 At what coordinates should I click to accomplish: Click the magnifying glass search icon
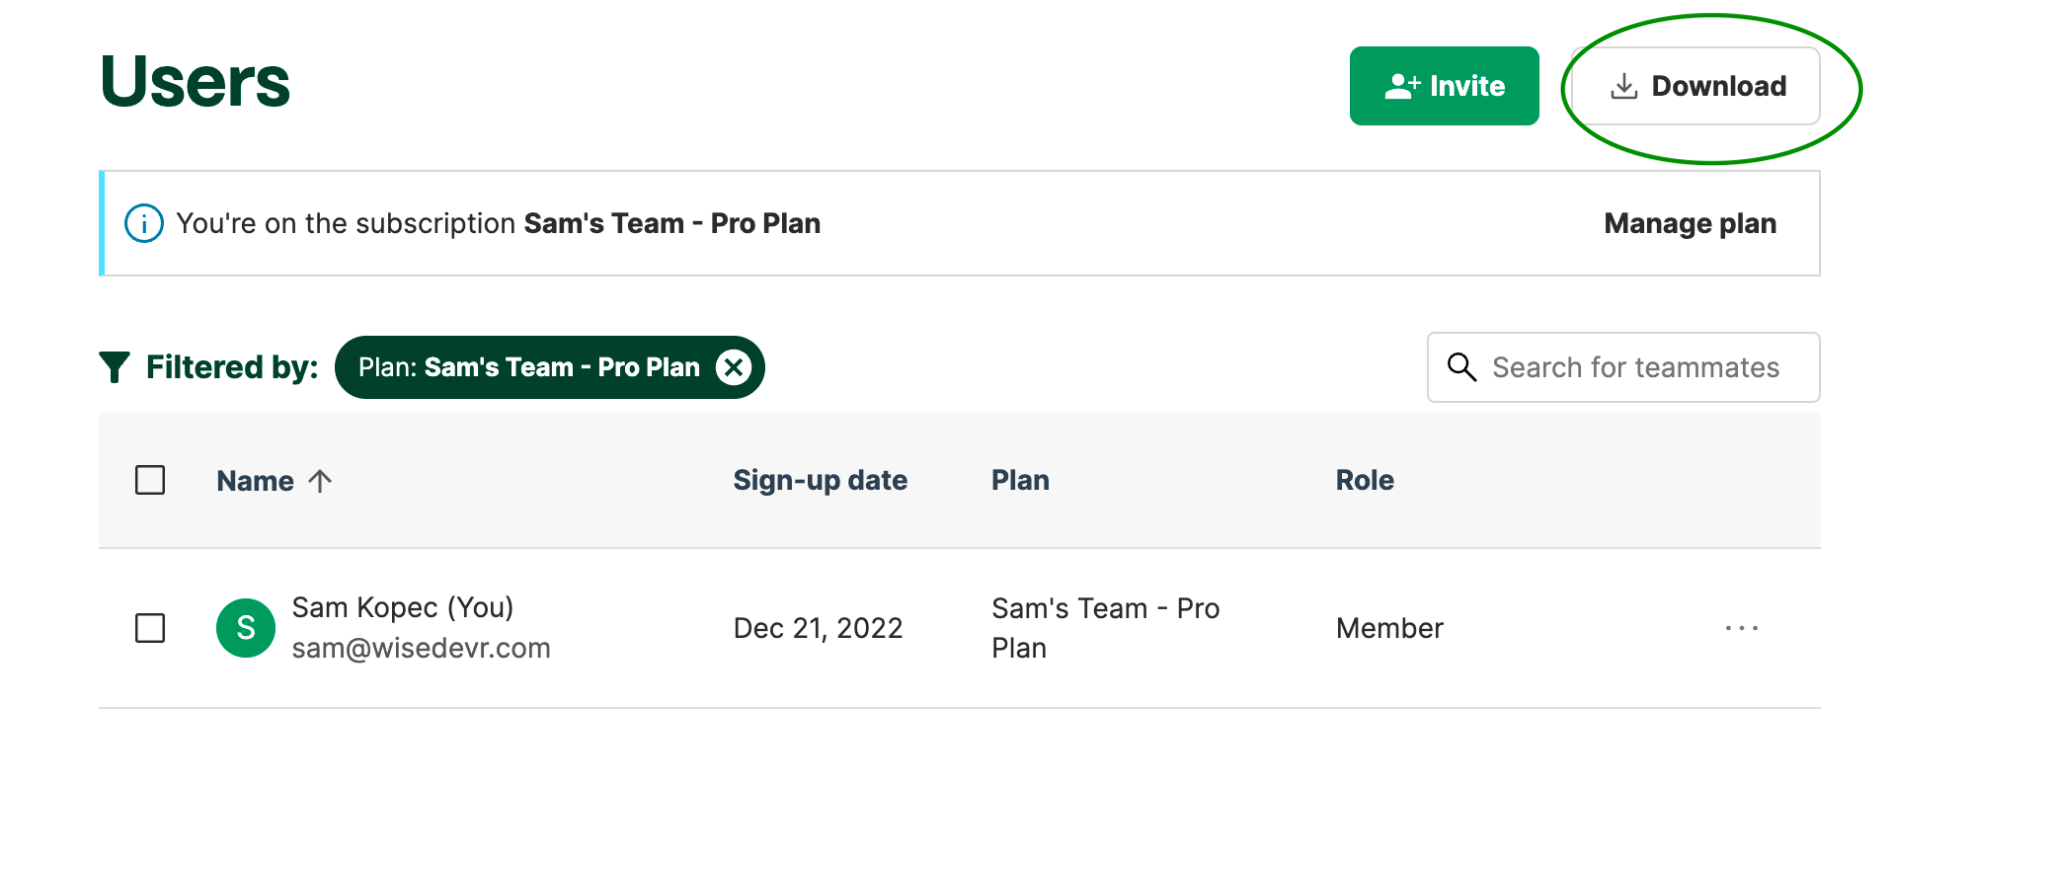tap(1462, 368)
